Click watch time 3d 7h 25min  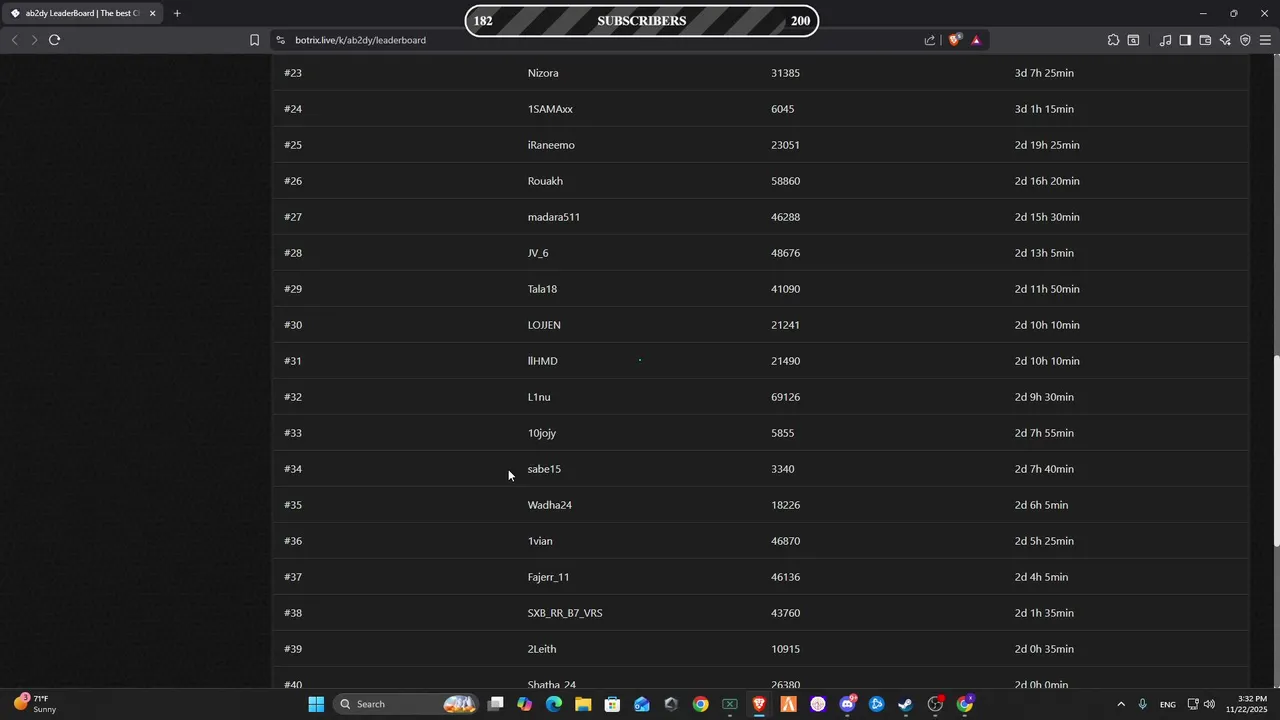point(1044,73)
